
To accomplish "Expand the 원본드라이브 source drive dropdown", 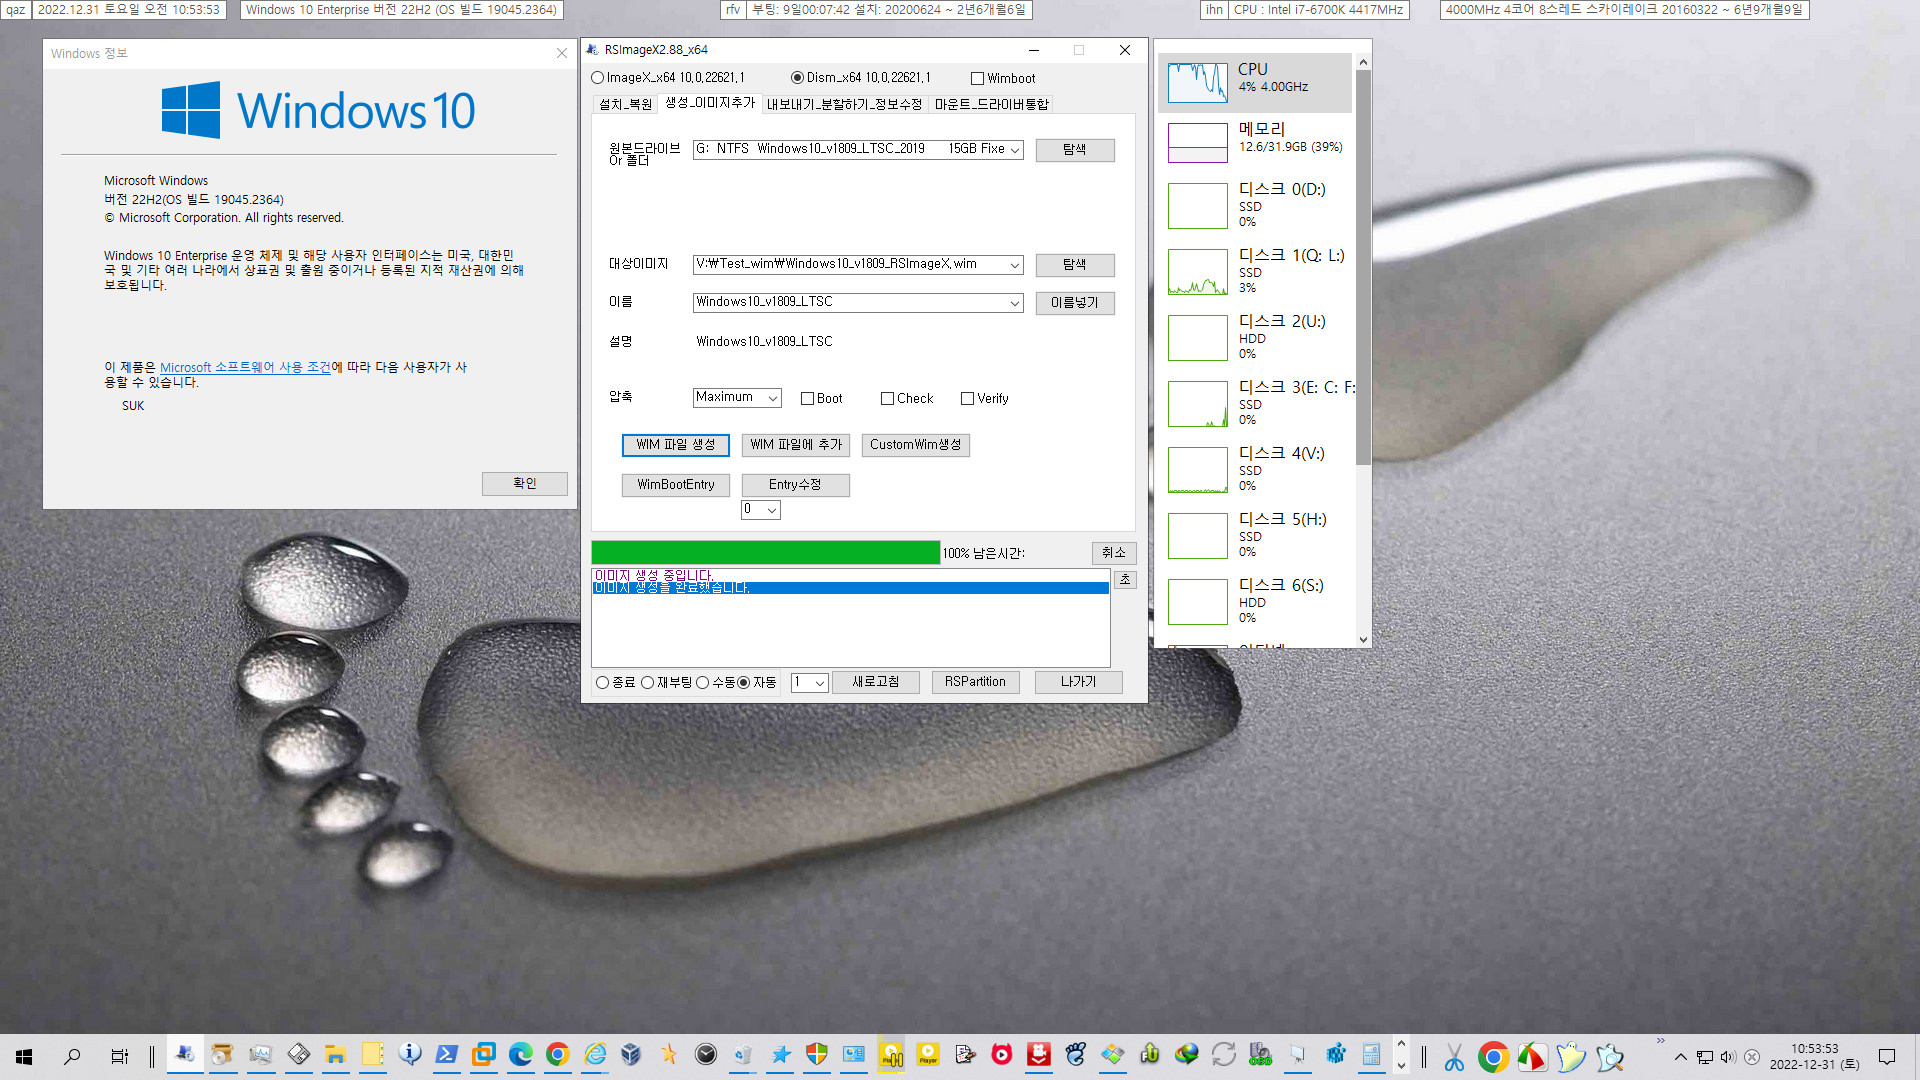I will 1014,150.
